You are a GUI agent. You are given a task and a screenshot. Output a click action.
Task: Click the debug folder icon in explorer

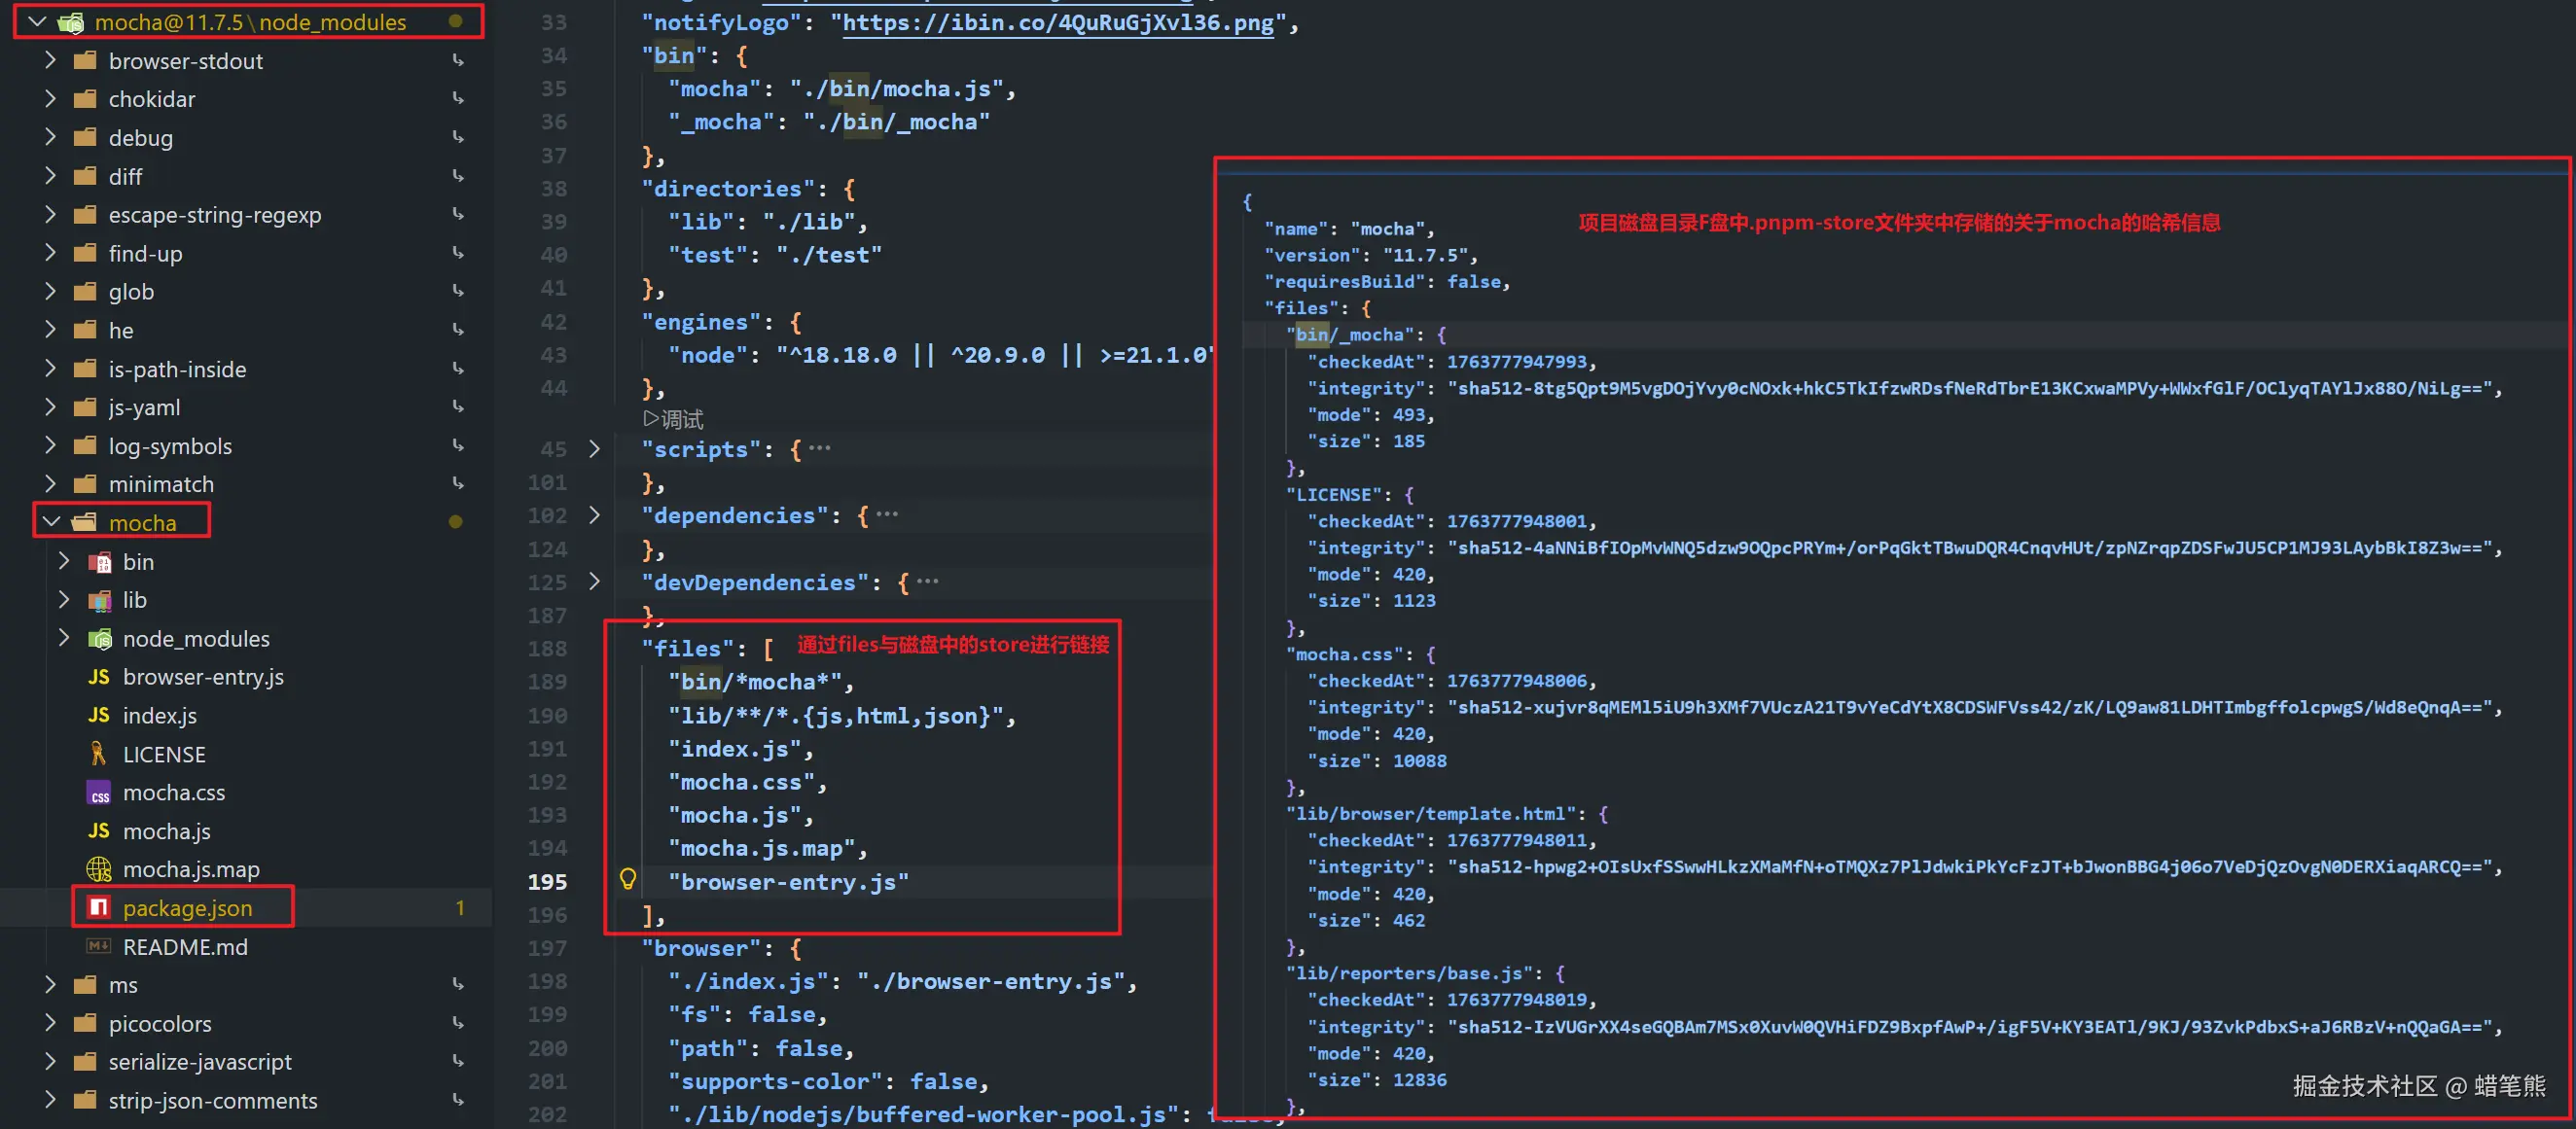point(85,137)
